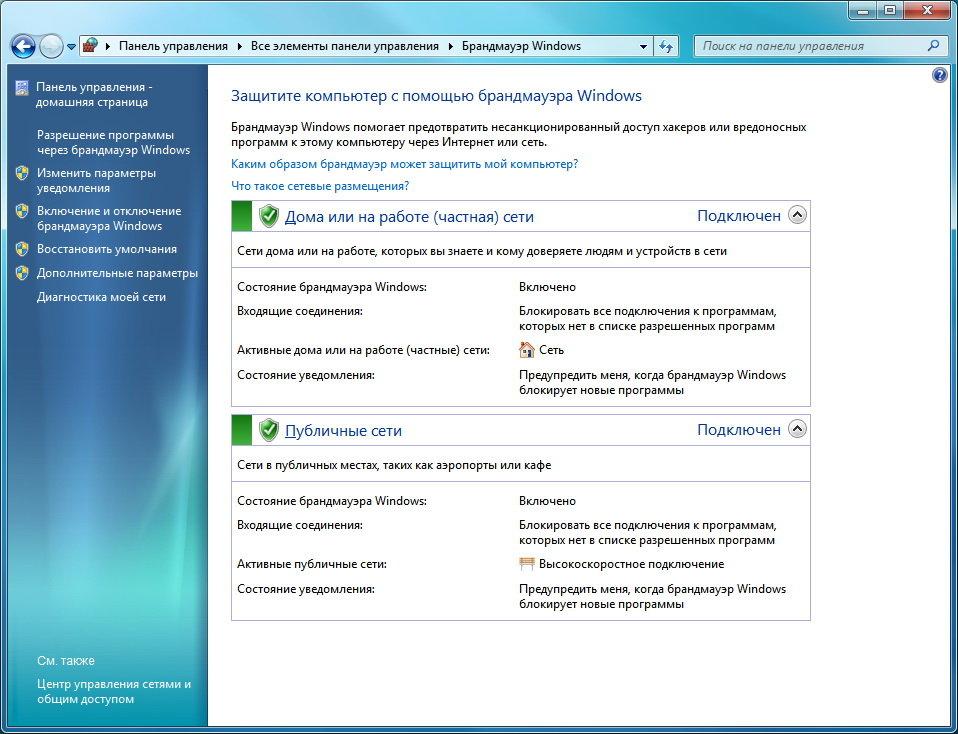958x734 pixels.
Task: Click shield icon beside Дополнительные параметры
Action: [x=22, y=273]
